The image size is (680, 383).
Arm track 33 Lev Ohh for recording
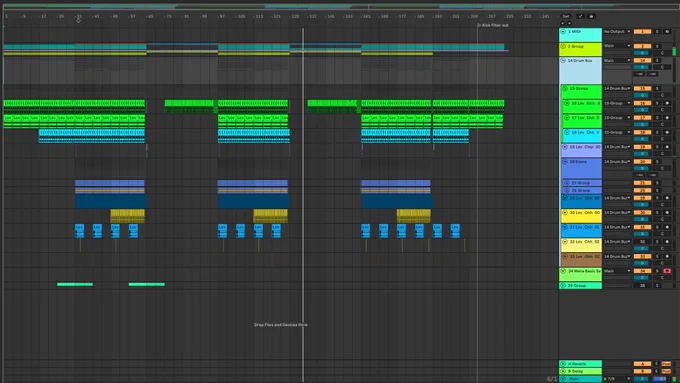coord(667,256)
